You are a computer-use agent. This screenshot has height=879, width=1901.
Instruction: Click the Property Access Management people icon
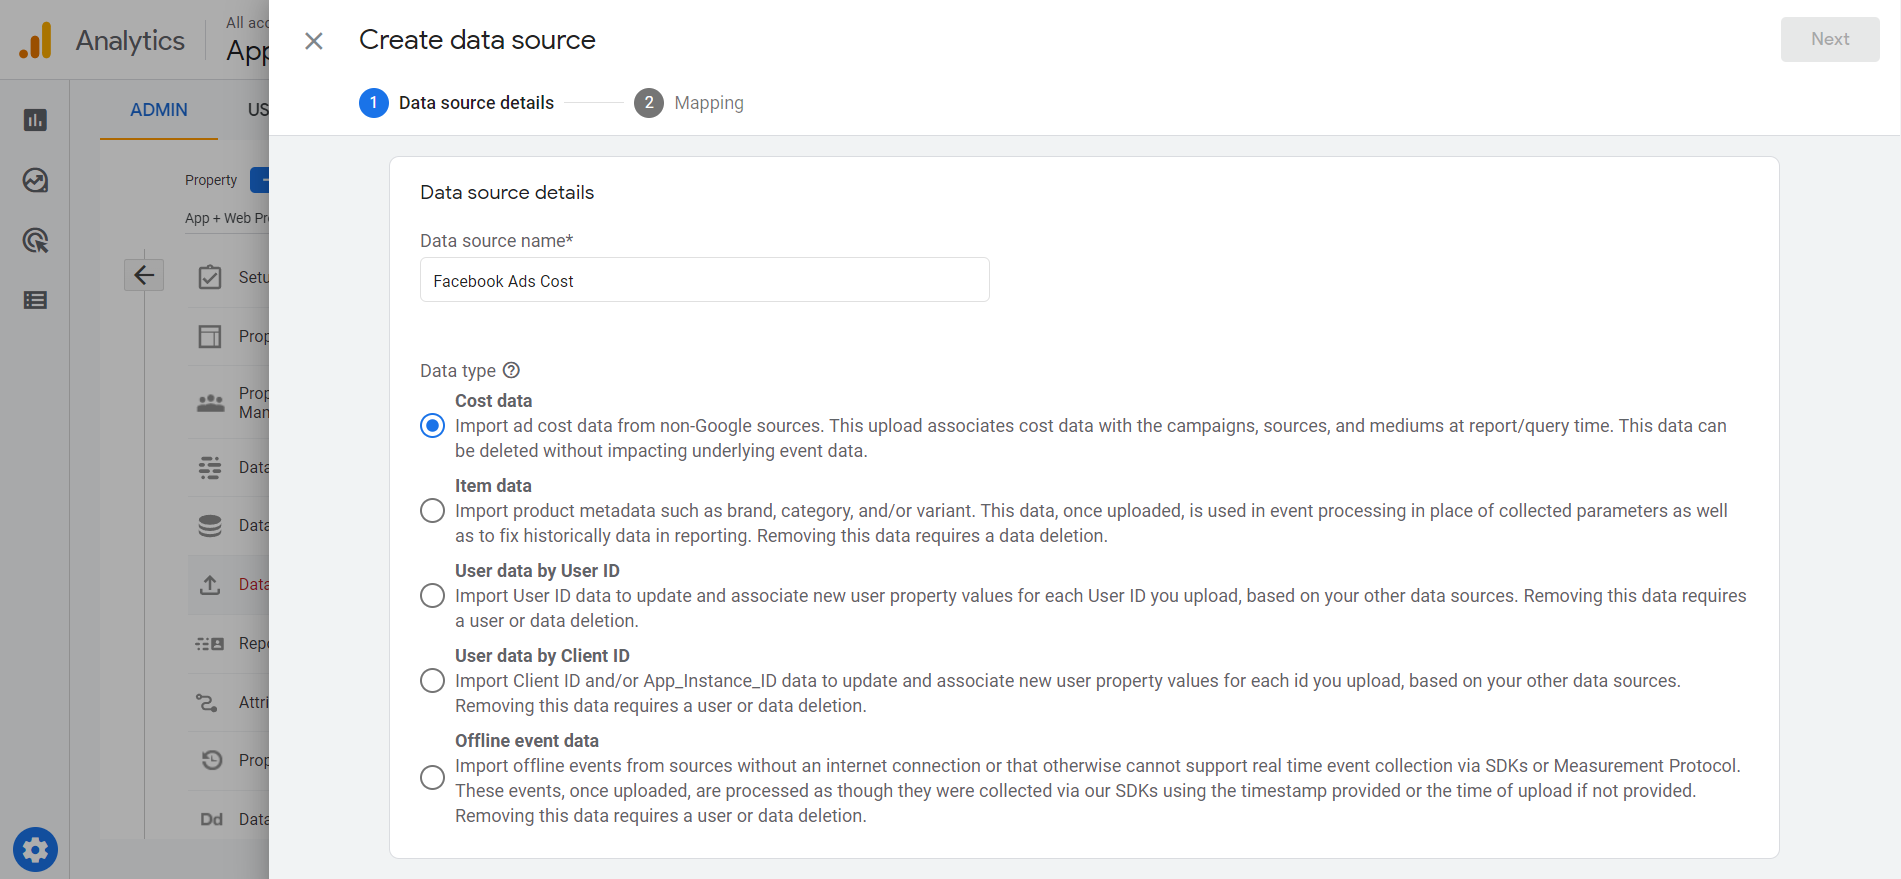pyautogui.click(x=210, y=403)
